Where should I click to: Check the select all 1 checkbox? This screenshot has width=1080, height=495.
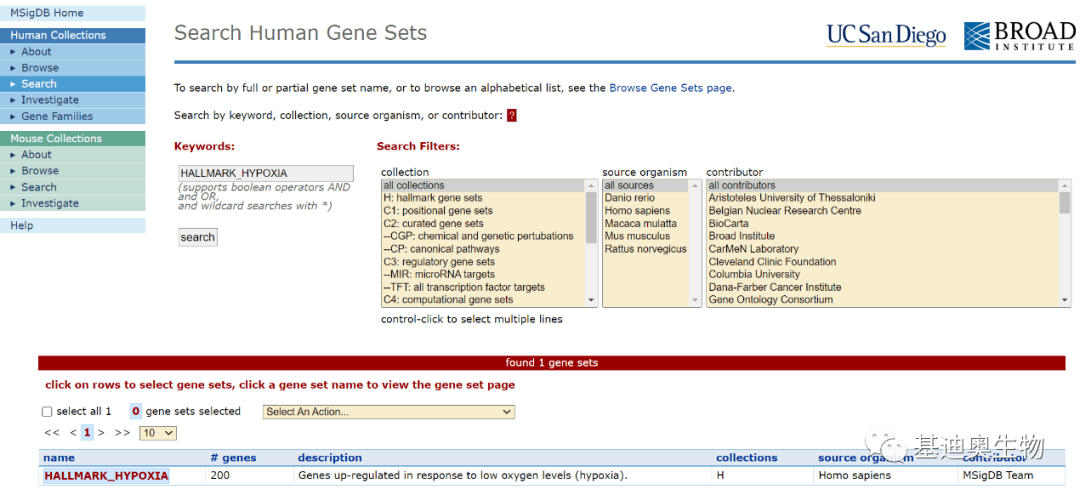point(47,412)
